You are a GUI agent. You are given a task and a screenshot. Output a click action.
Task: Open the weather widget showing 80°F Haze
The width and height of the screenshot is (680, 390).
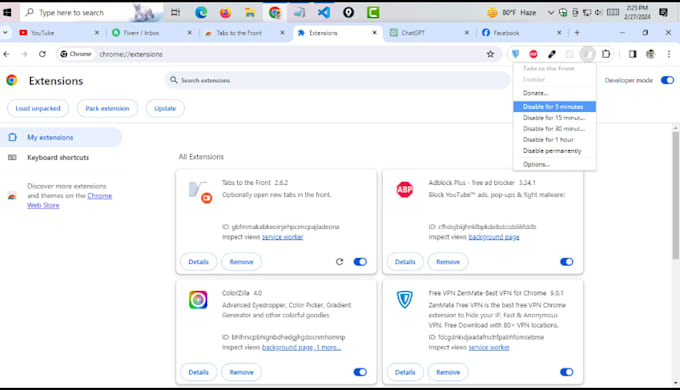(512, 13)
